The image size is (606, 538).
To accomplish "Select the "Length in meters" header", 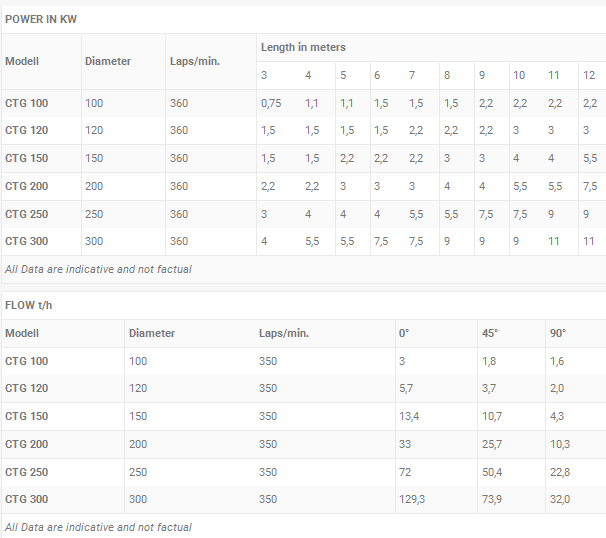I will click(x=303, y=47).
